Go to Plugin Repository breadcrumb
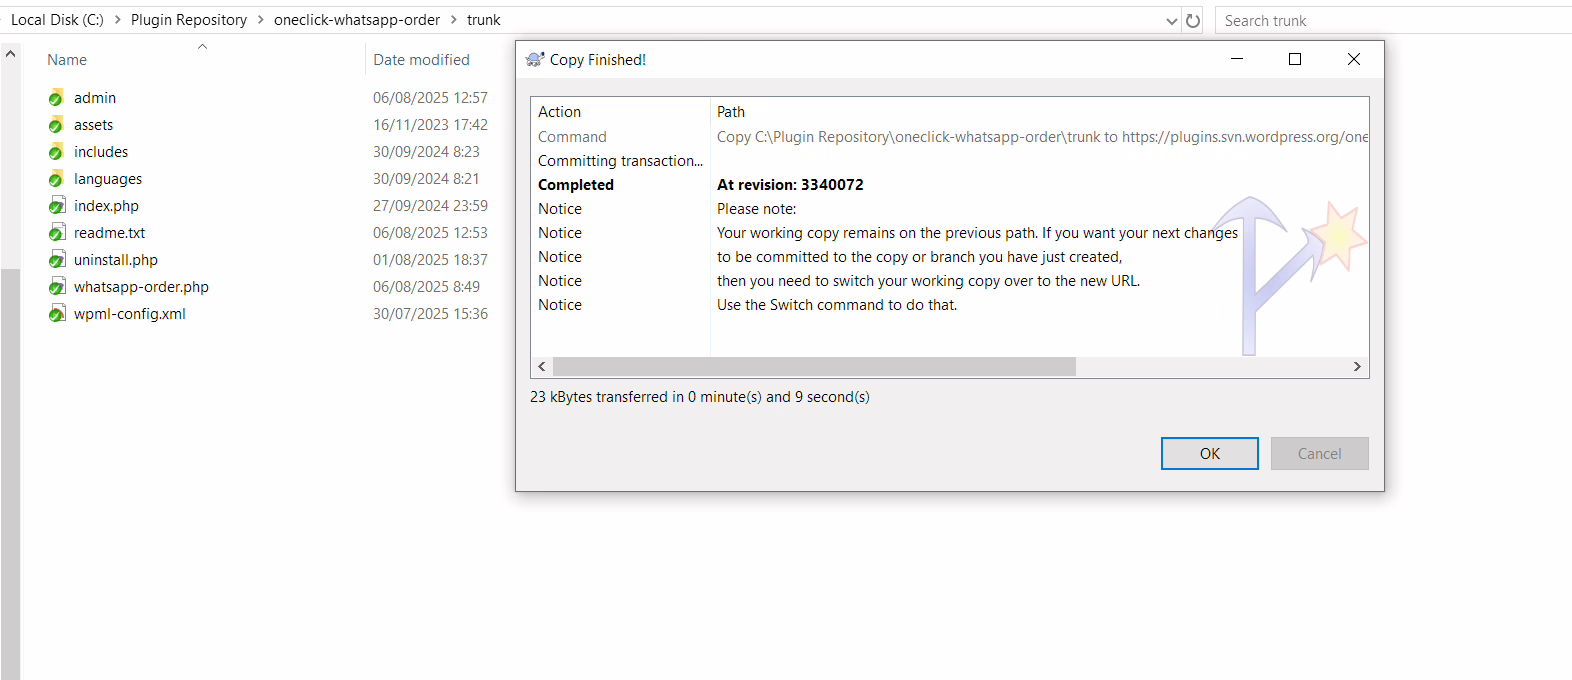 pos(189,20)
